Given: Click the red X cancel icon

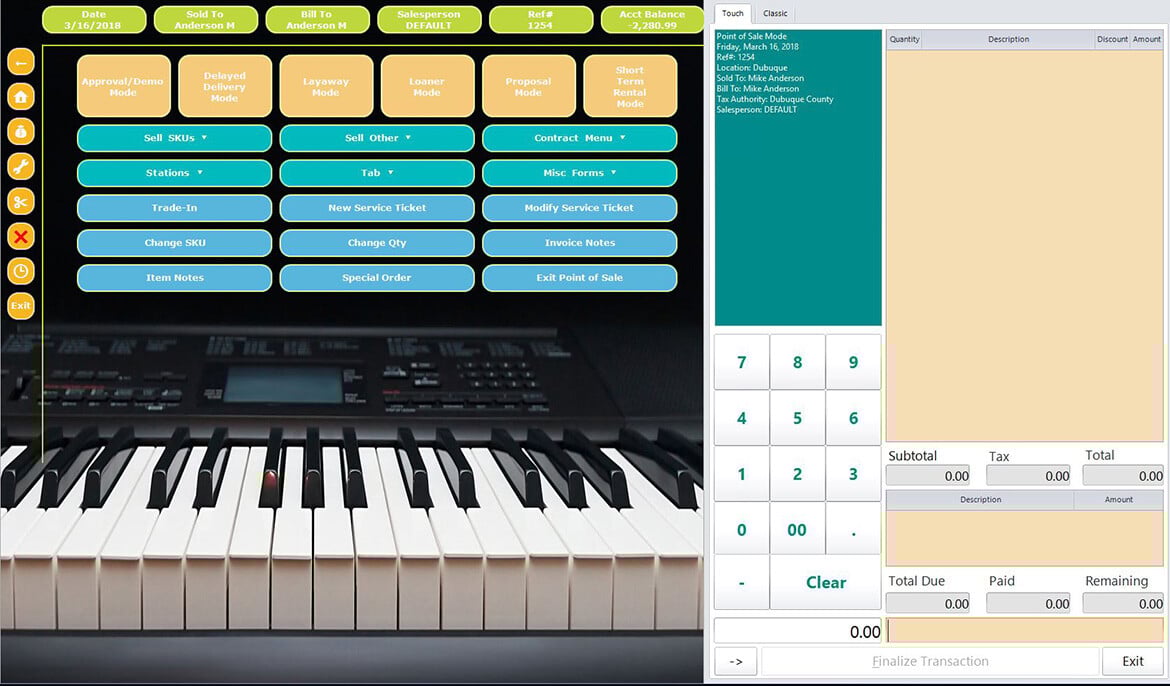Looking at the screenshot, I should pyautogui.click(x=21, y=236).
